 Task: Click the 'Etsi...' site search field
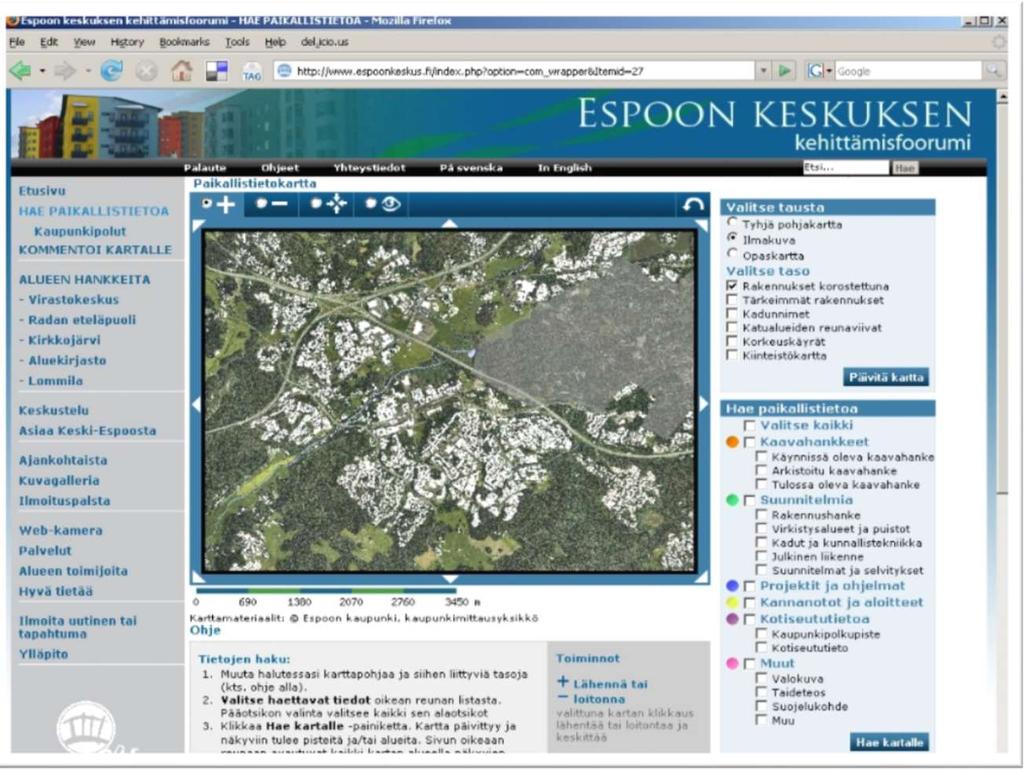(846, 168)
